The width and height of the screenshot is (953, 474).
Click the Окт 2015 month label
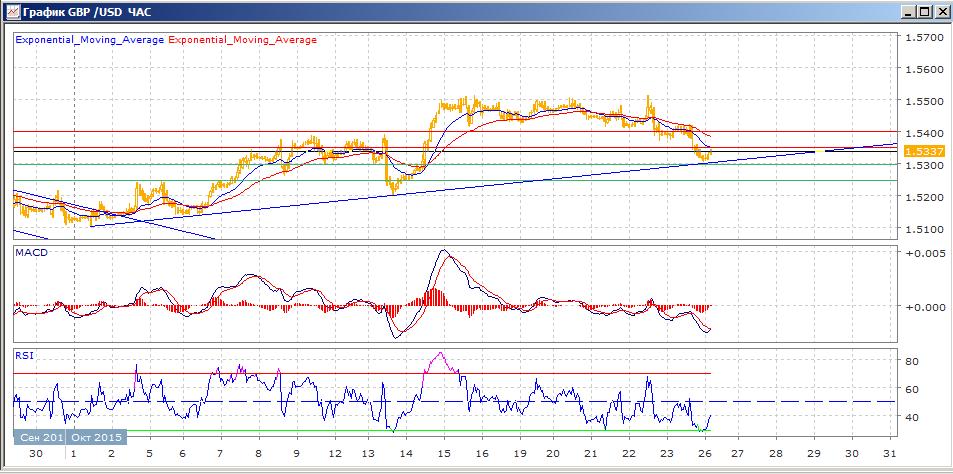97,438
